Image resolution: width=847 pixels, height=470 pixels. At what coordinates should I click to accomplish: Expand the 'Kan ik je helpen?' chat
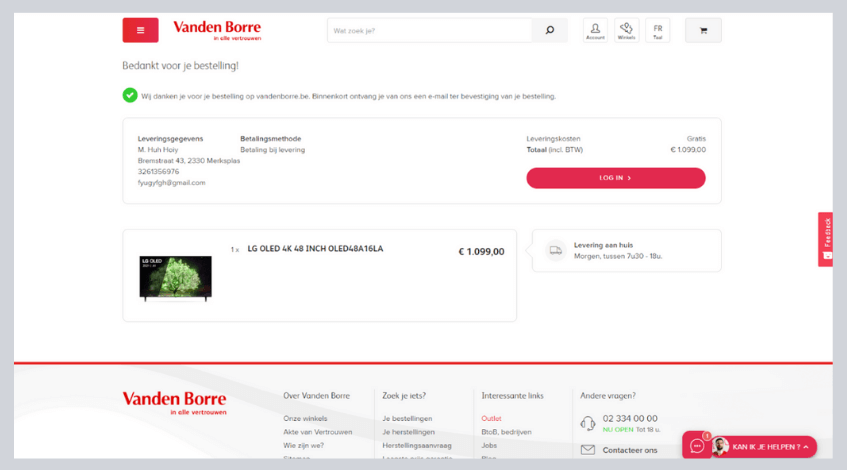point(770,447)
